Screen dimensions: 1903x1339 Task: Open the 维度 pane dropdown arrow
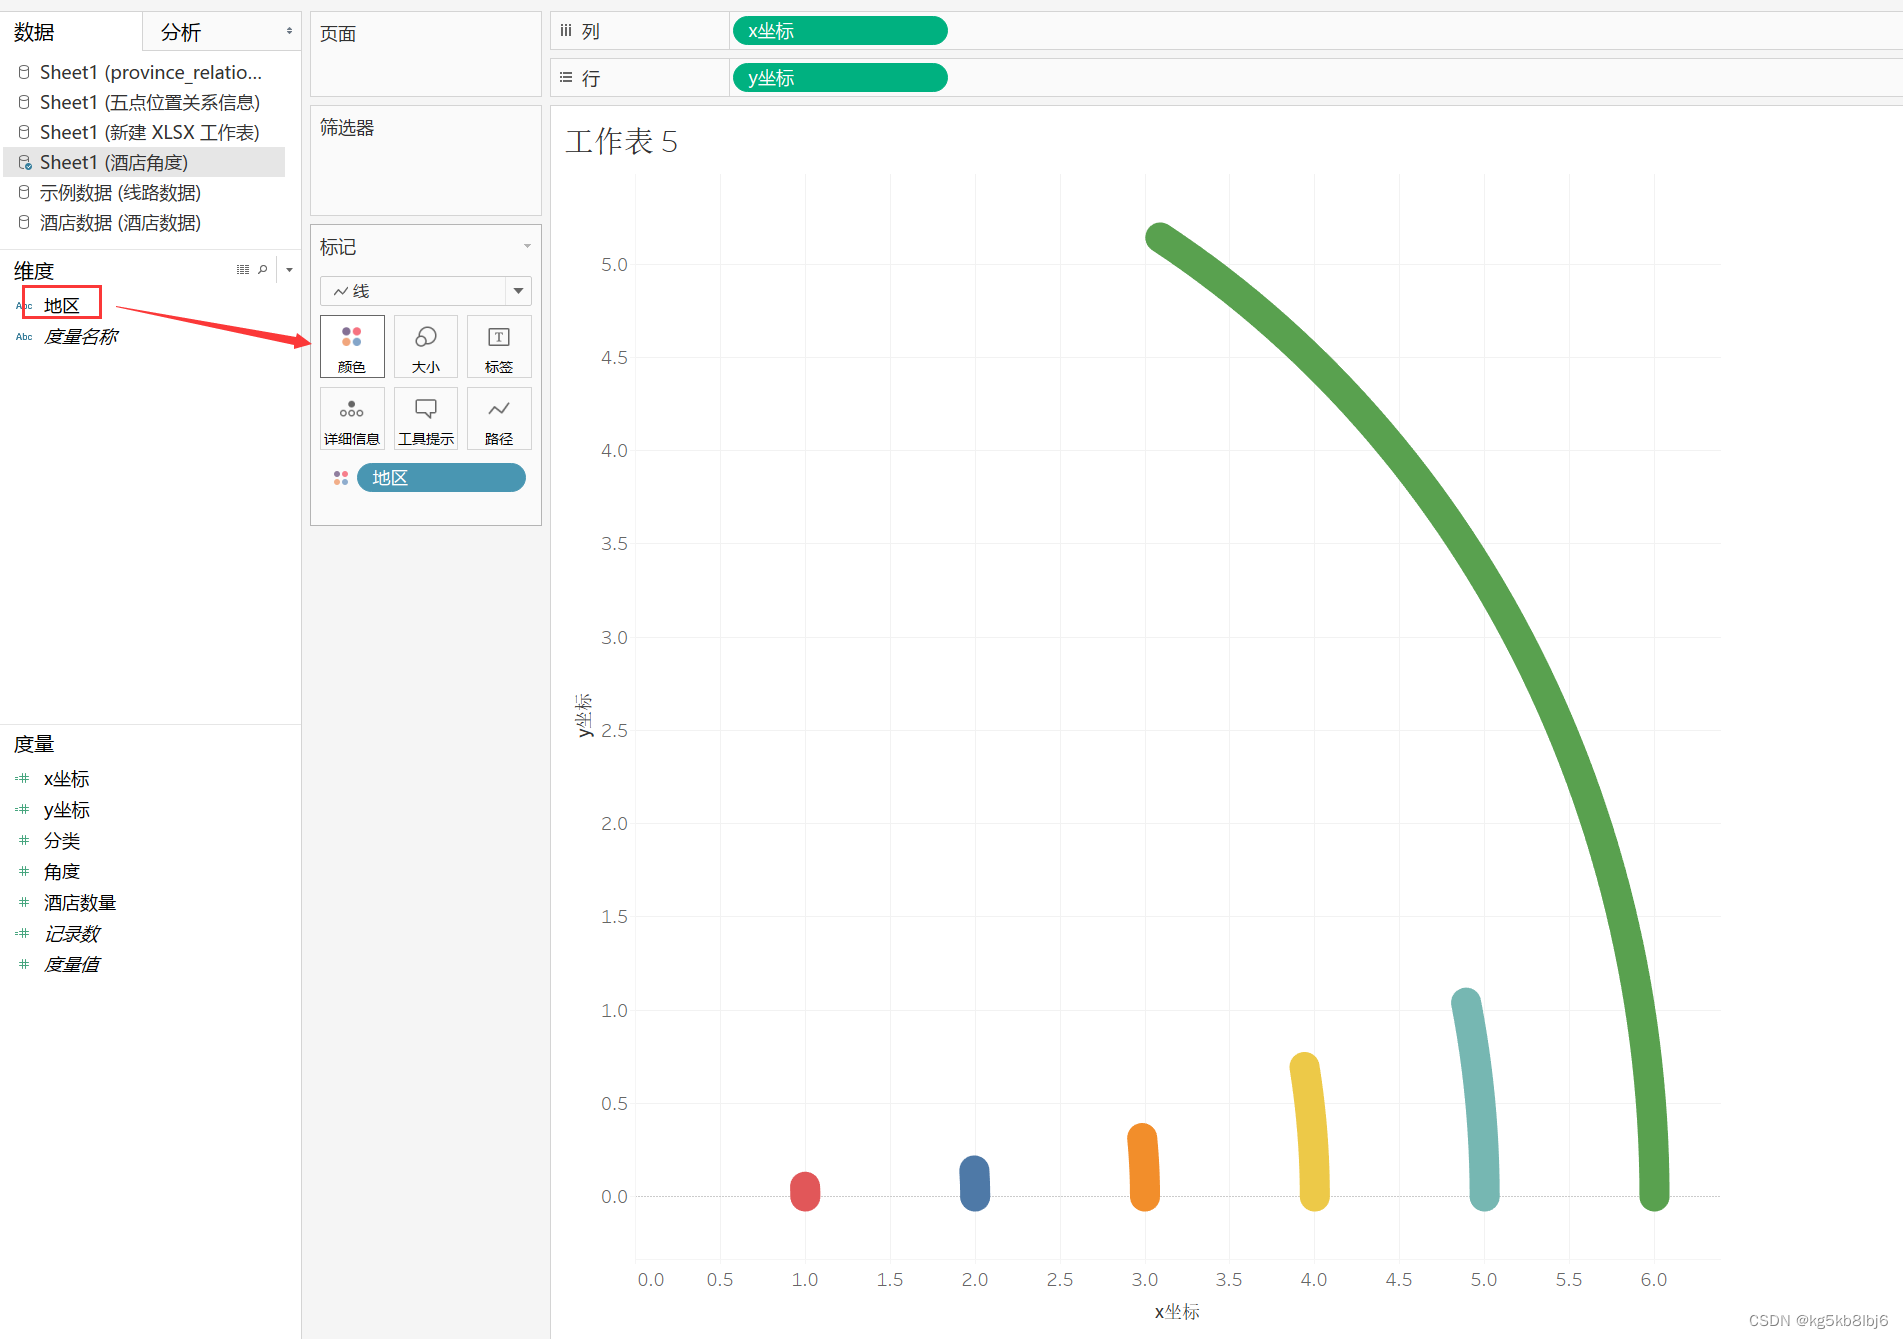tap(289, 270)
